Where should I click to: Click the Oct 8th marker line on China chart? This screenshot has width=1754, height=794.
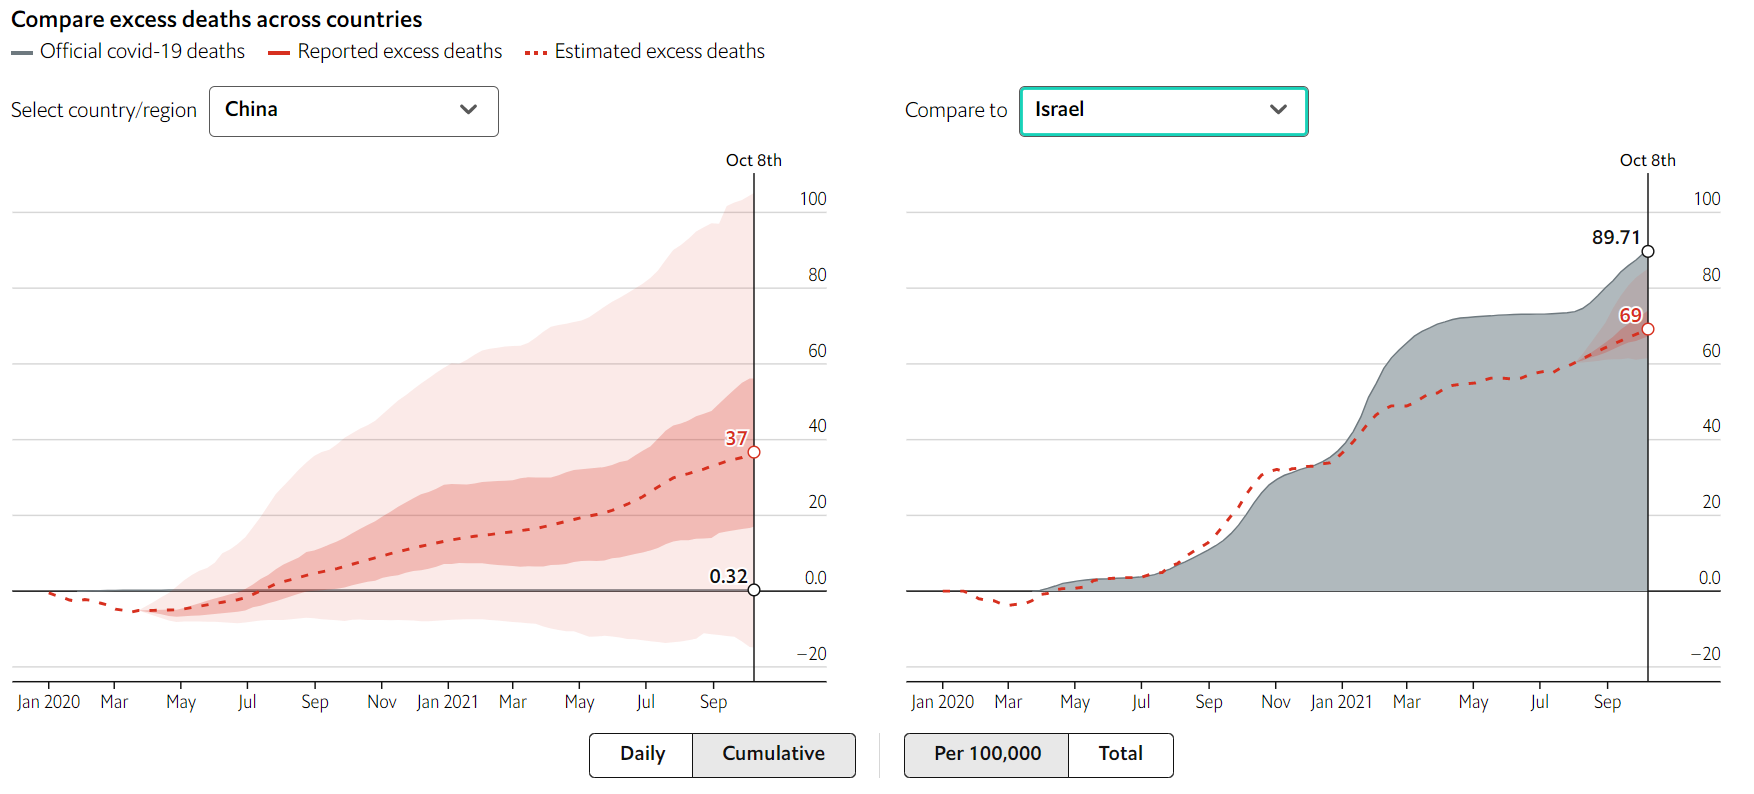(754, 300)
